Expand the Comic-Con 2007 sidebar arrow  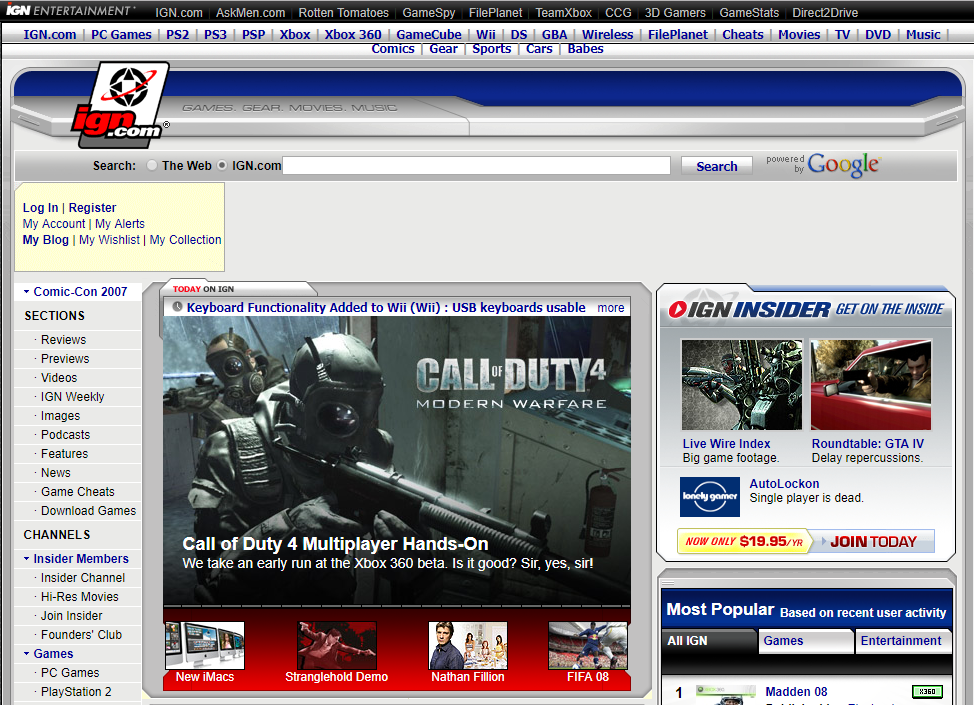[x=26, y=292]
